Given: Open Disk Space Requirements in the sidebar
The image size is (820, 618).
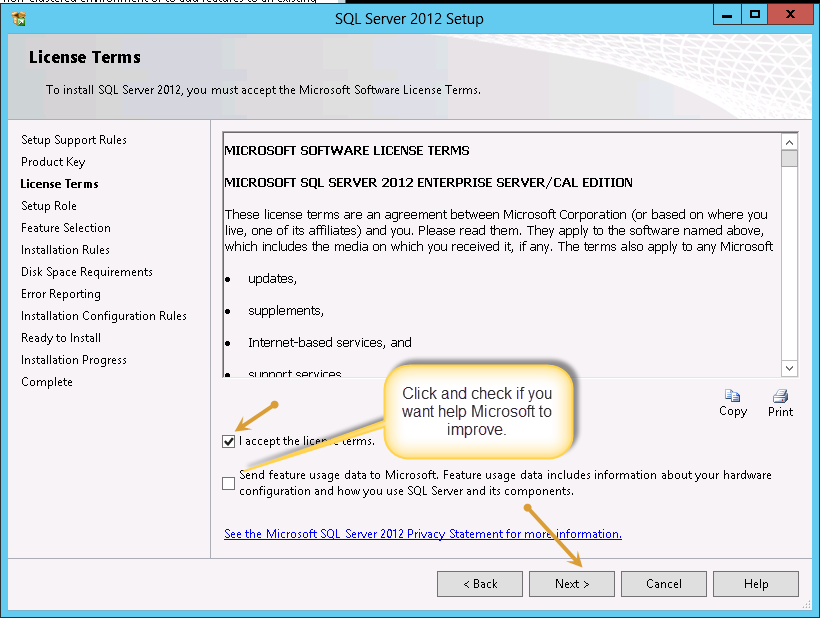Looking at the screenshot, I should point(86,271).
